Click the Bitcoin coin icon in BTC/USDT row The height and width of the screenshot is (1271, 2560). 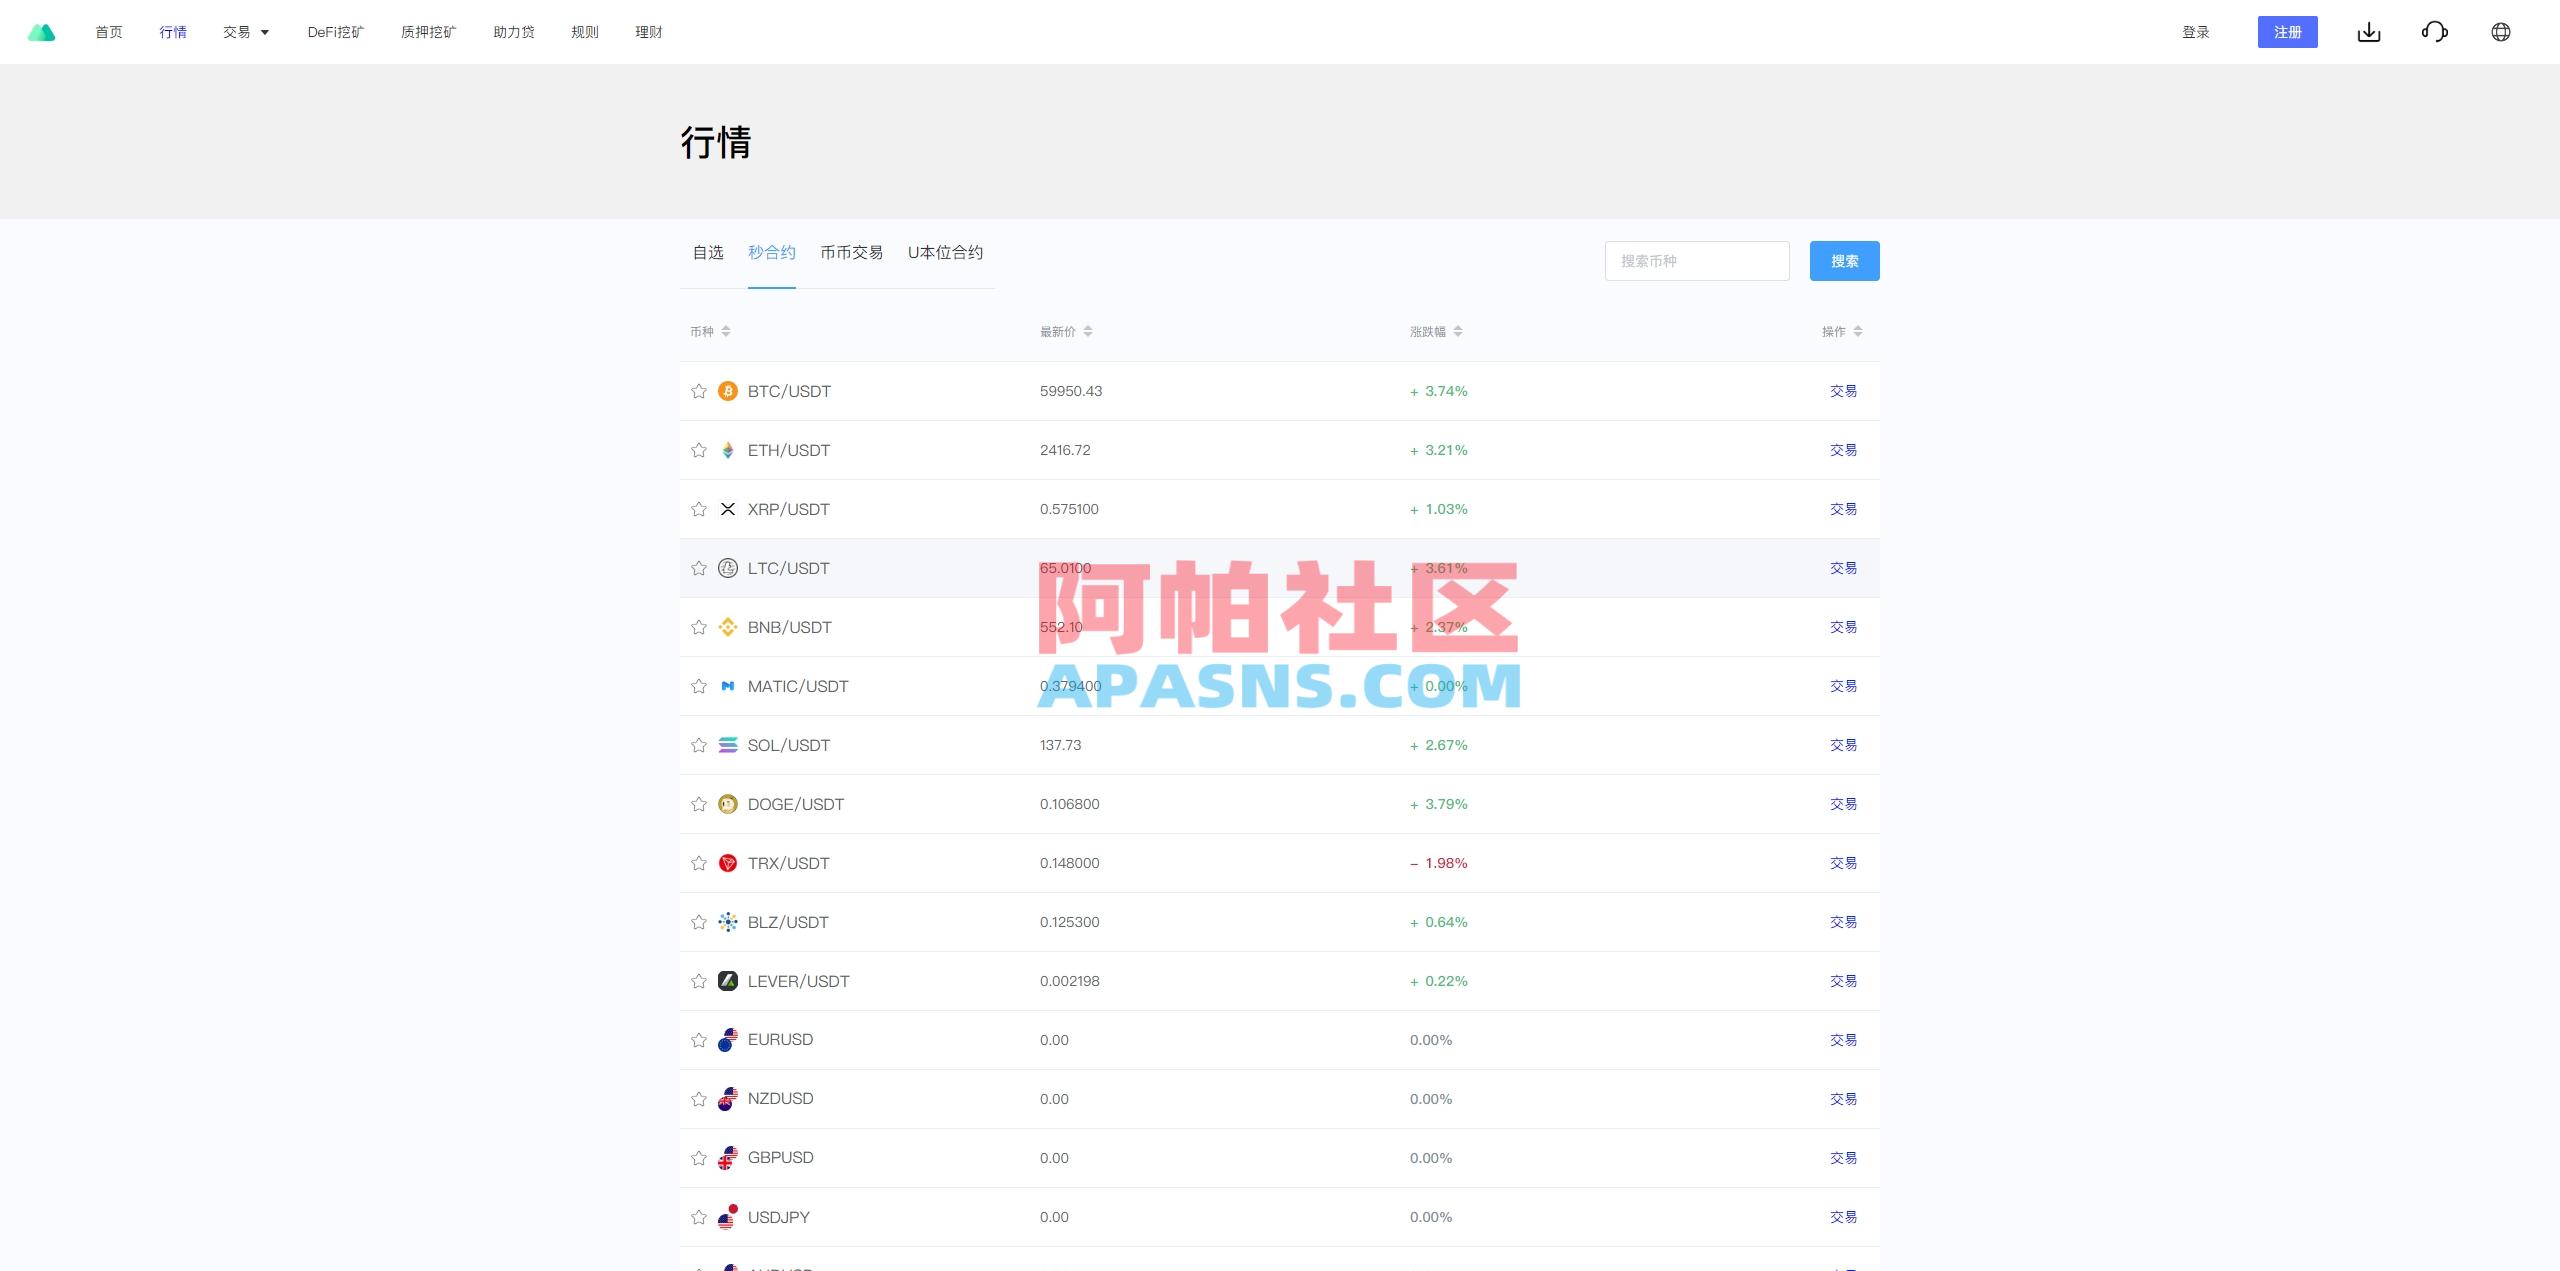(728, 390)
